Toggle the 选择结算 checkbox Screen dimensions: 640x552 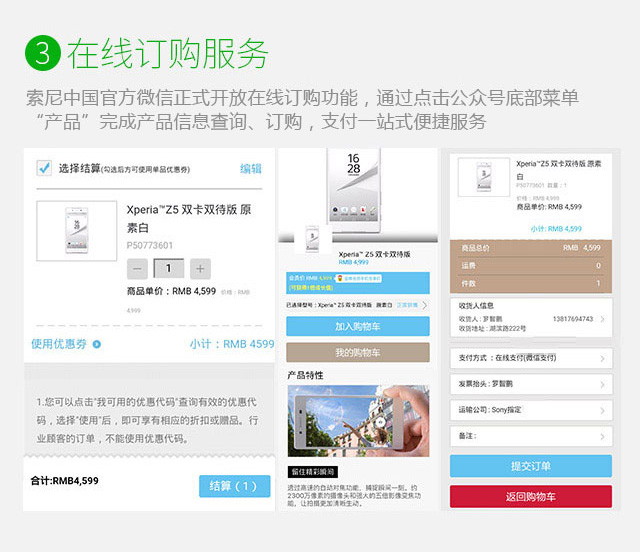point(44,168)
